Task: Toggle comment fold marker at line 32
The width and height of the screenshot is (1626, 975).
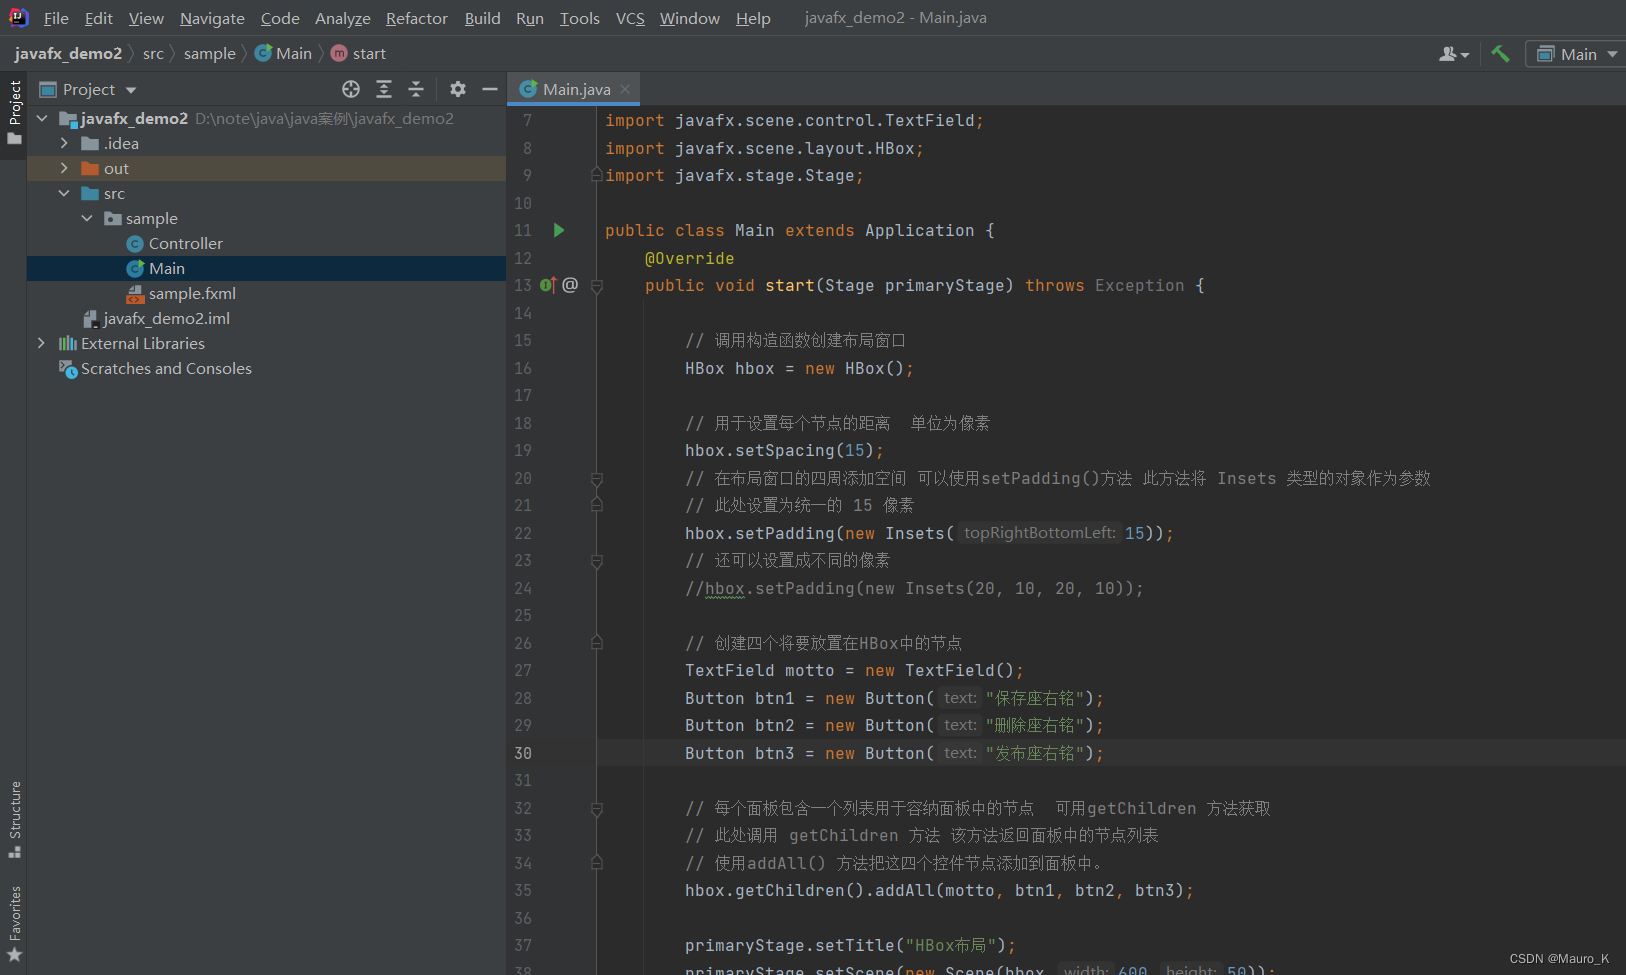Action: [x=597, y=808]
